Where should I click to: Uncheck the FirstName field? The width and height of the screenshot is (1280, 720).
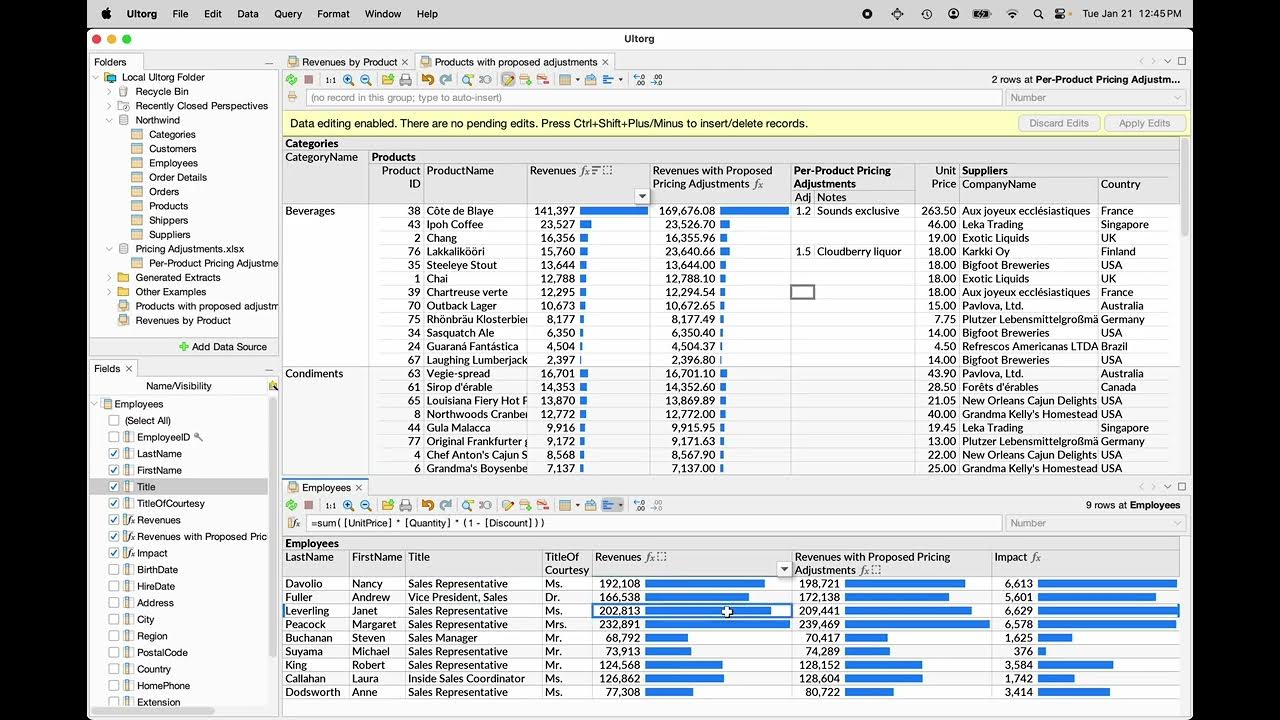(x=114, y=470)
